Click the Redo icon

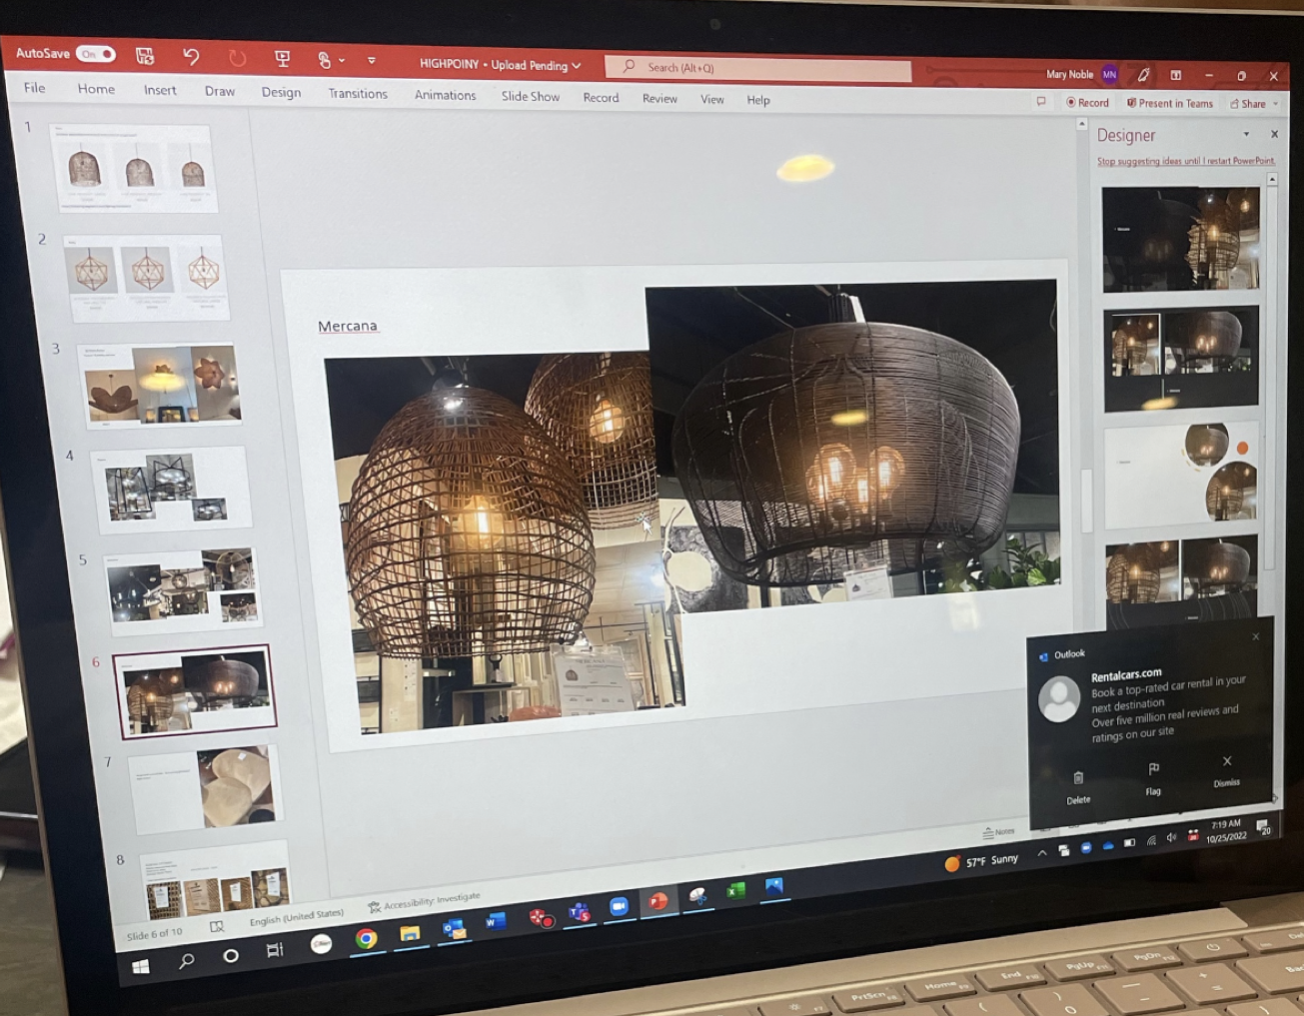tap(237, 58)
